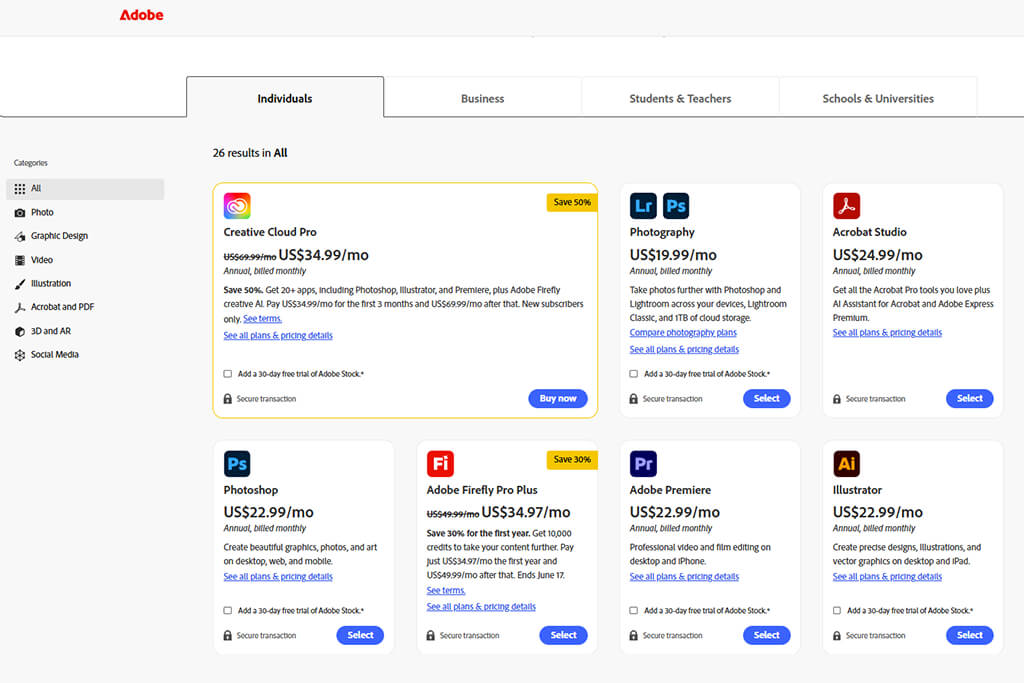This screenshot has height=683, width=1024.
Task: Select the Photoshop plan
Action: tap(360, 635)
